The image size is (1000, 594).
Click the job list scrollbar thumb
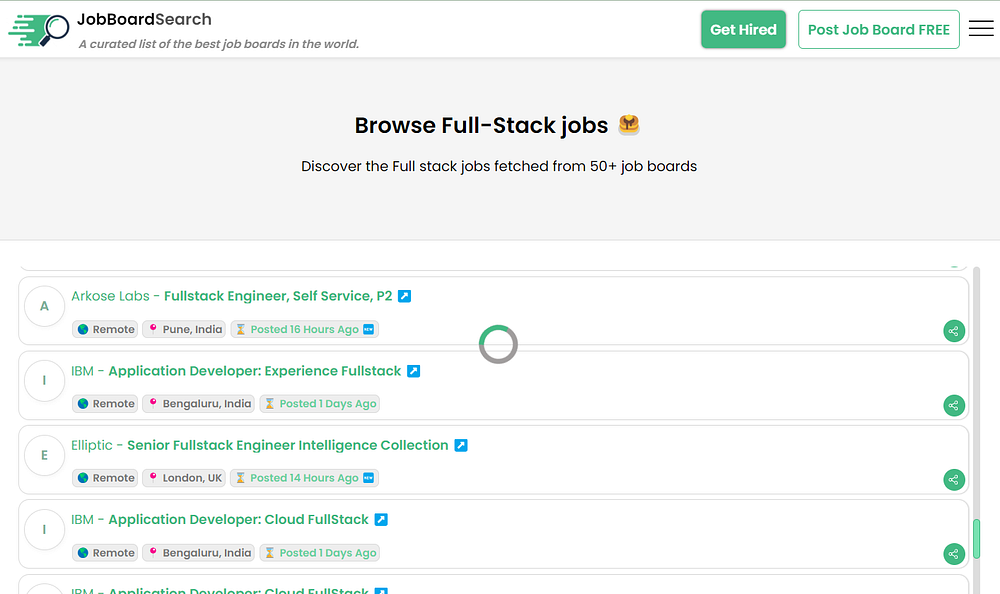click(977, 538)
